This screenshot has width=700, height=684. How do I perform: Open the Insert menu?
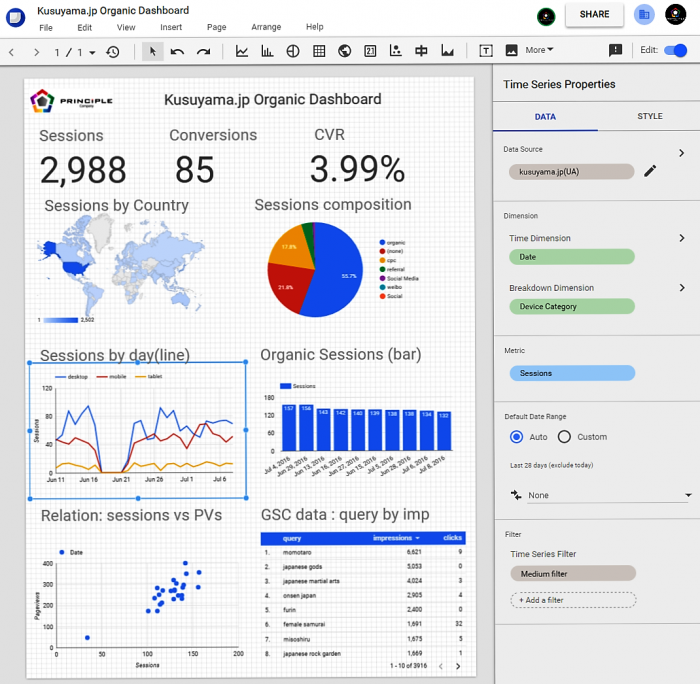[x=171, y=27]
